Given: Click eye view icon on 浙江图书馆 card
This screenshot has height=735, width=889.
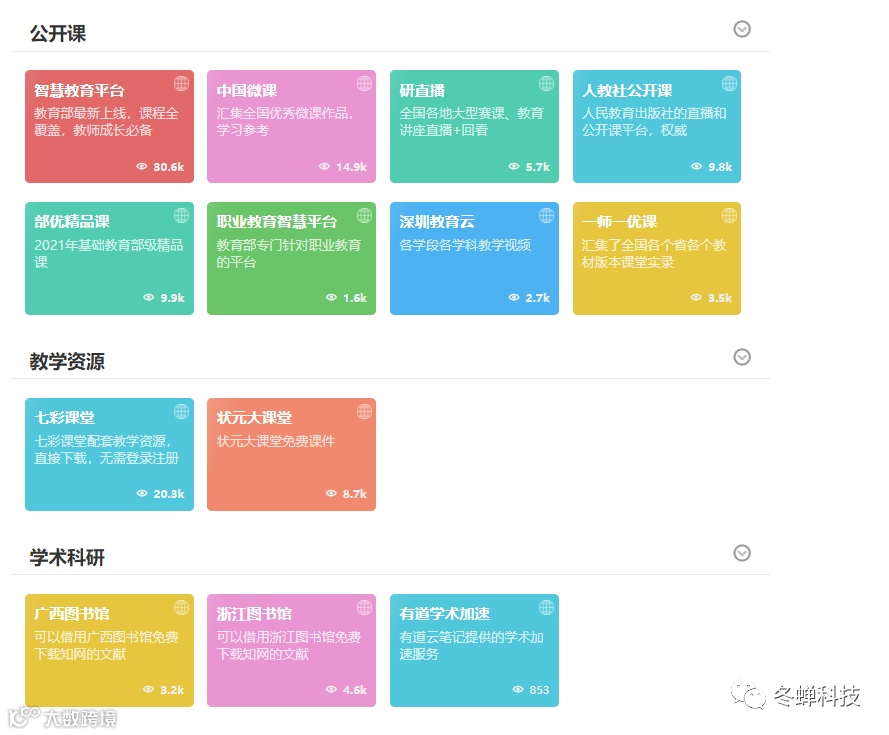Looking at the screenshot, I should (x=332, y=689).
